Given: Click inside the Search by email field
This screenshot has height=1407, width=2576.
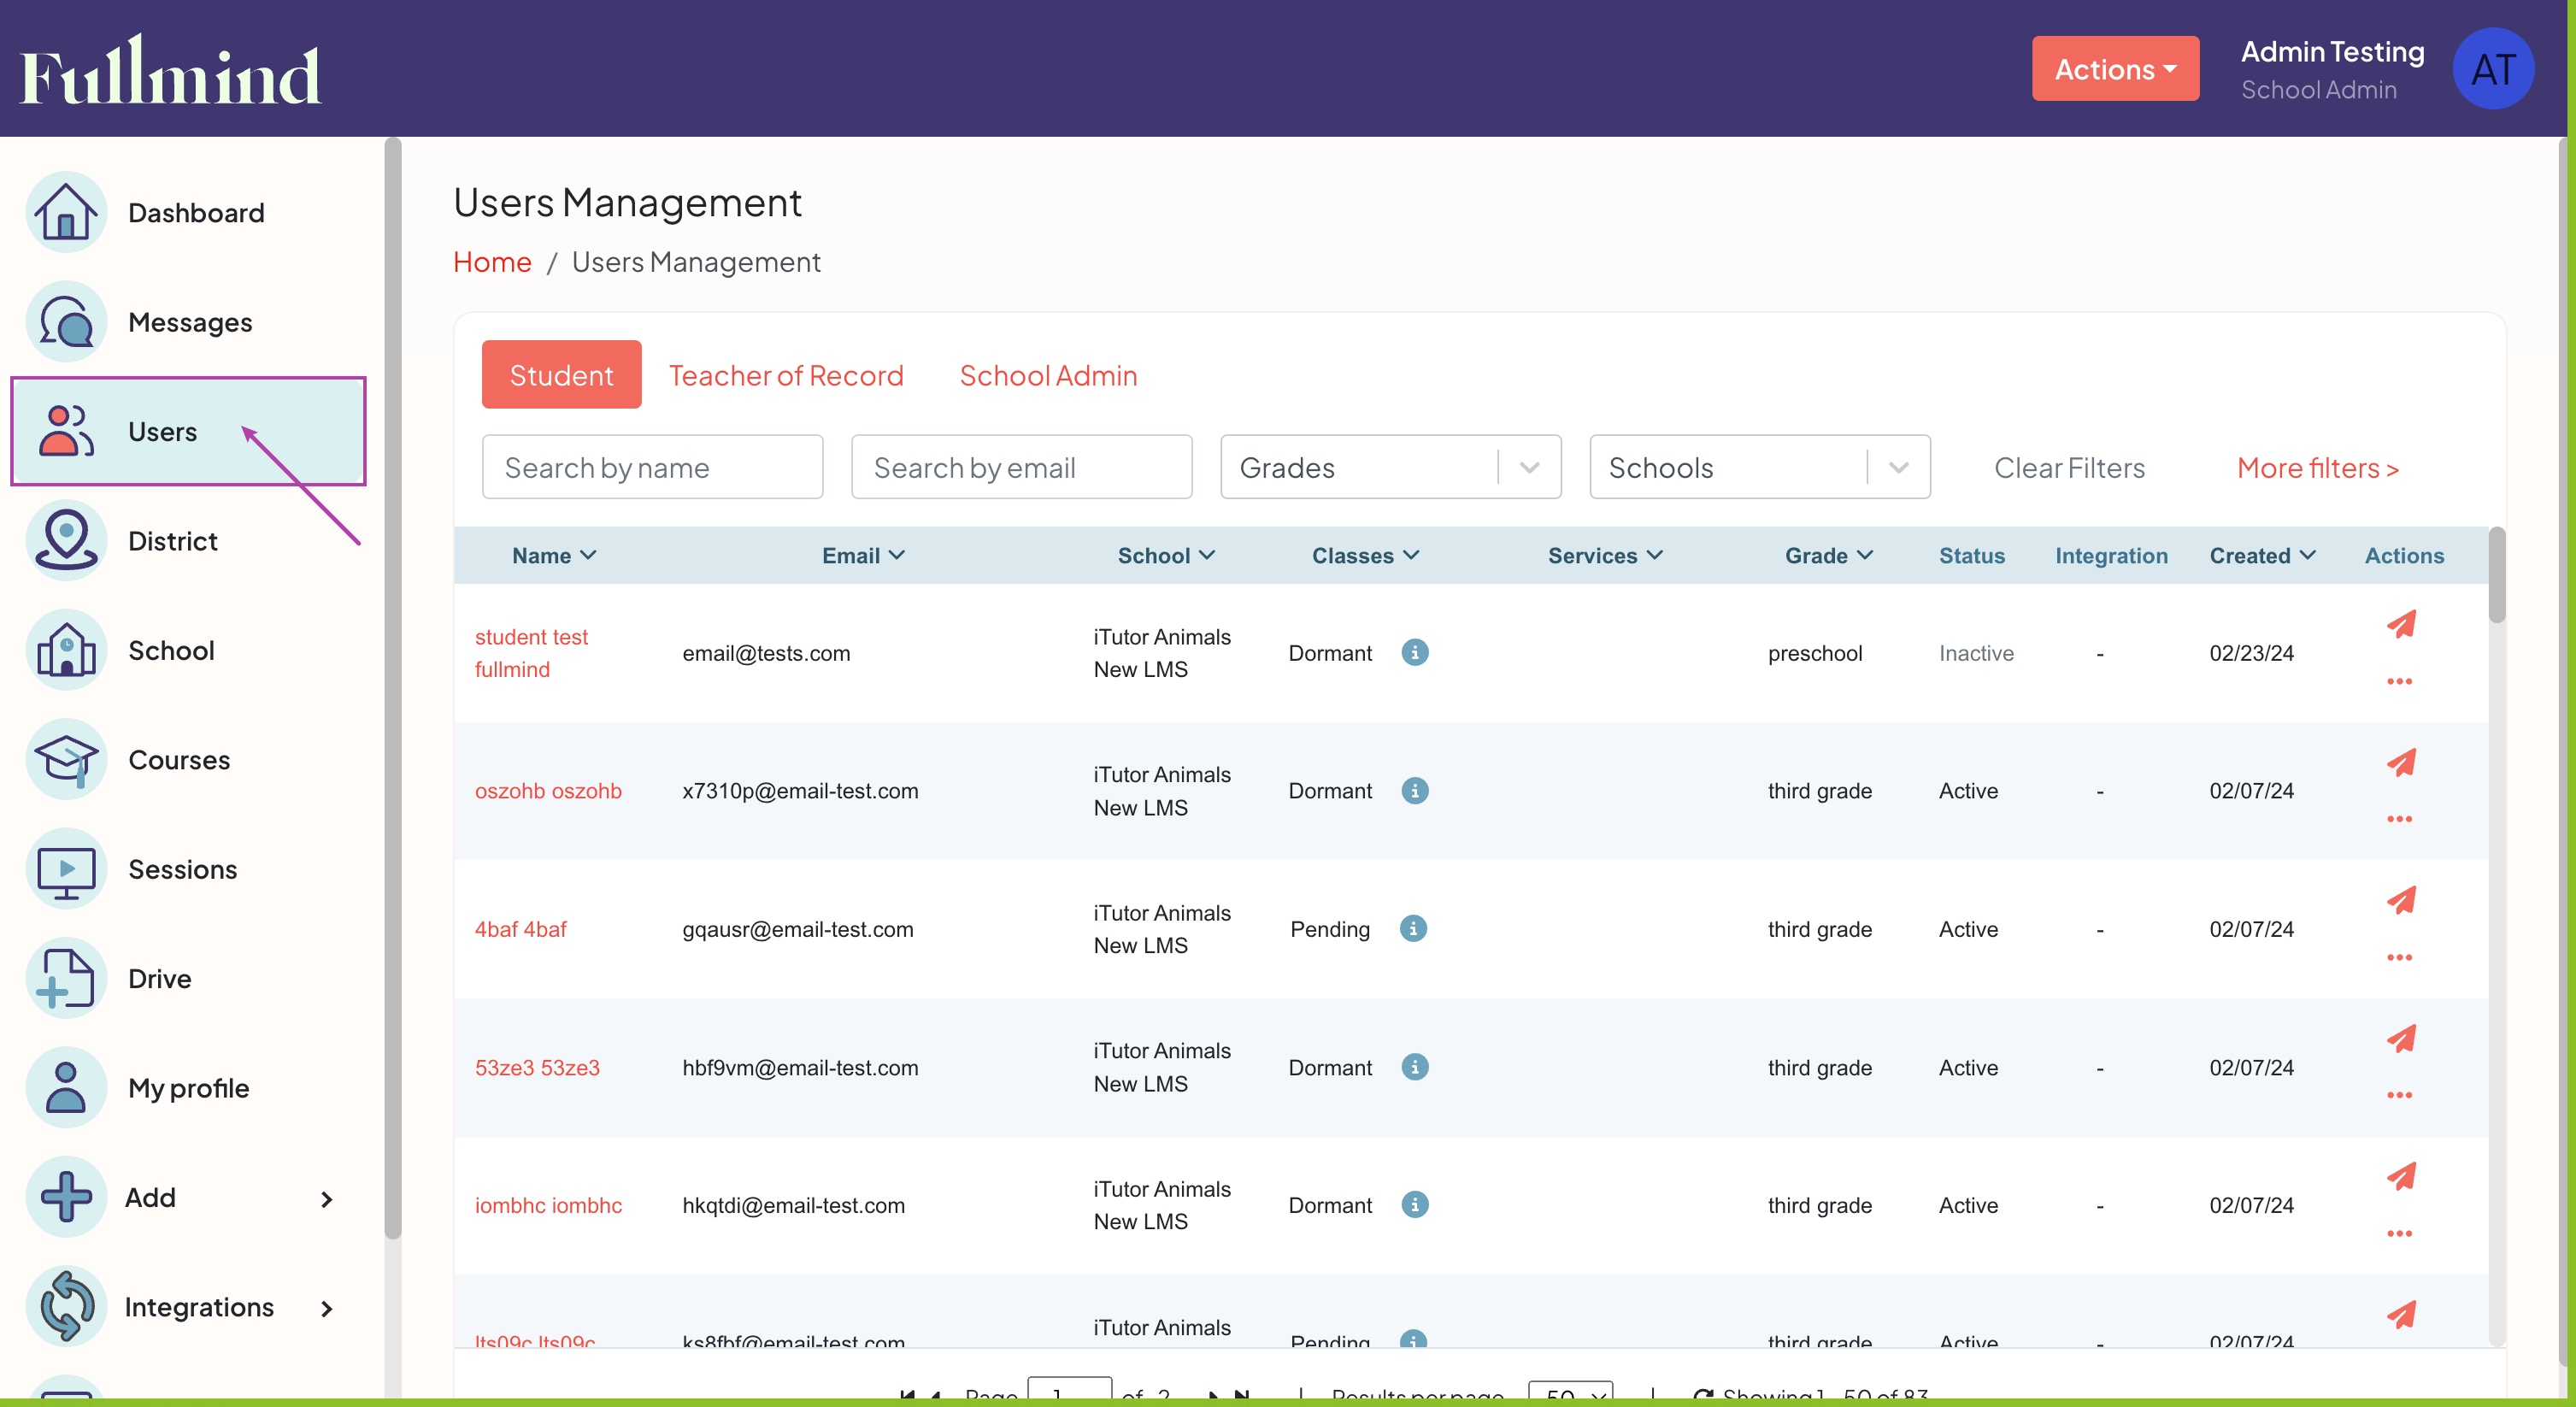Looking at the screenshot, I should click(x=1021, y=467).
